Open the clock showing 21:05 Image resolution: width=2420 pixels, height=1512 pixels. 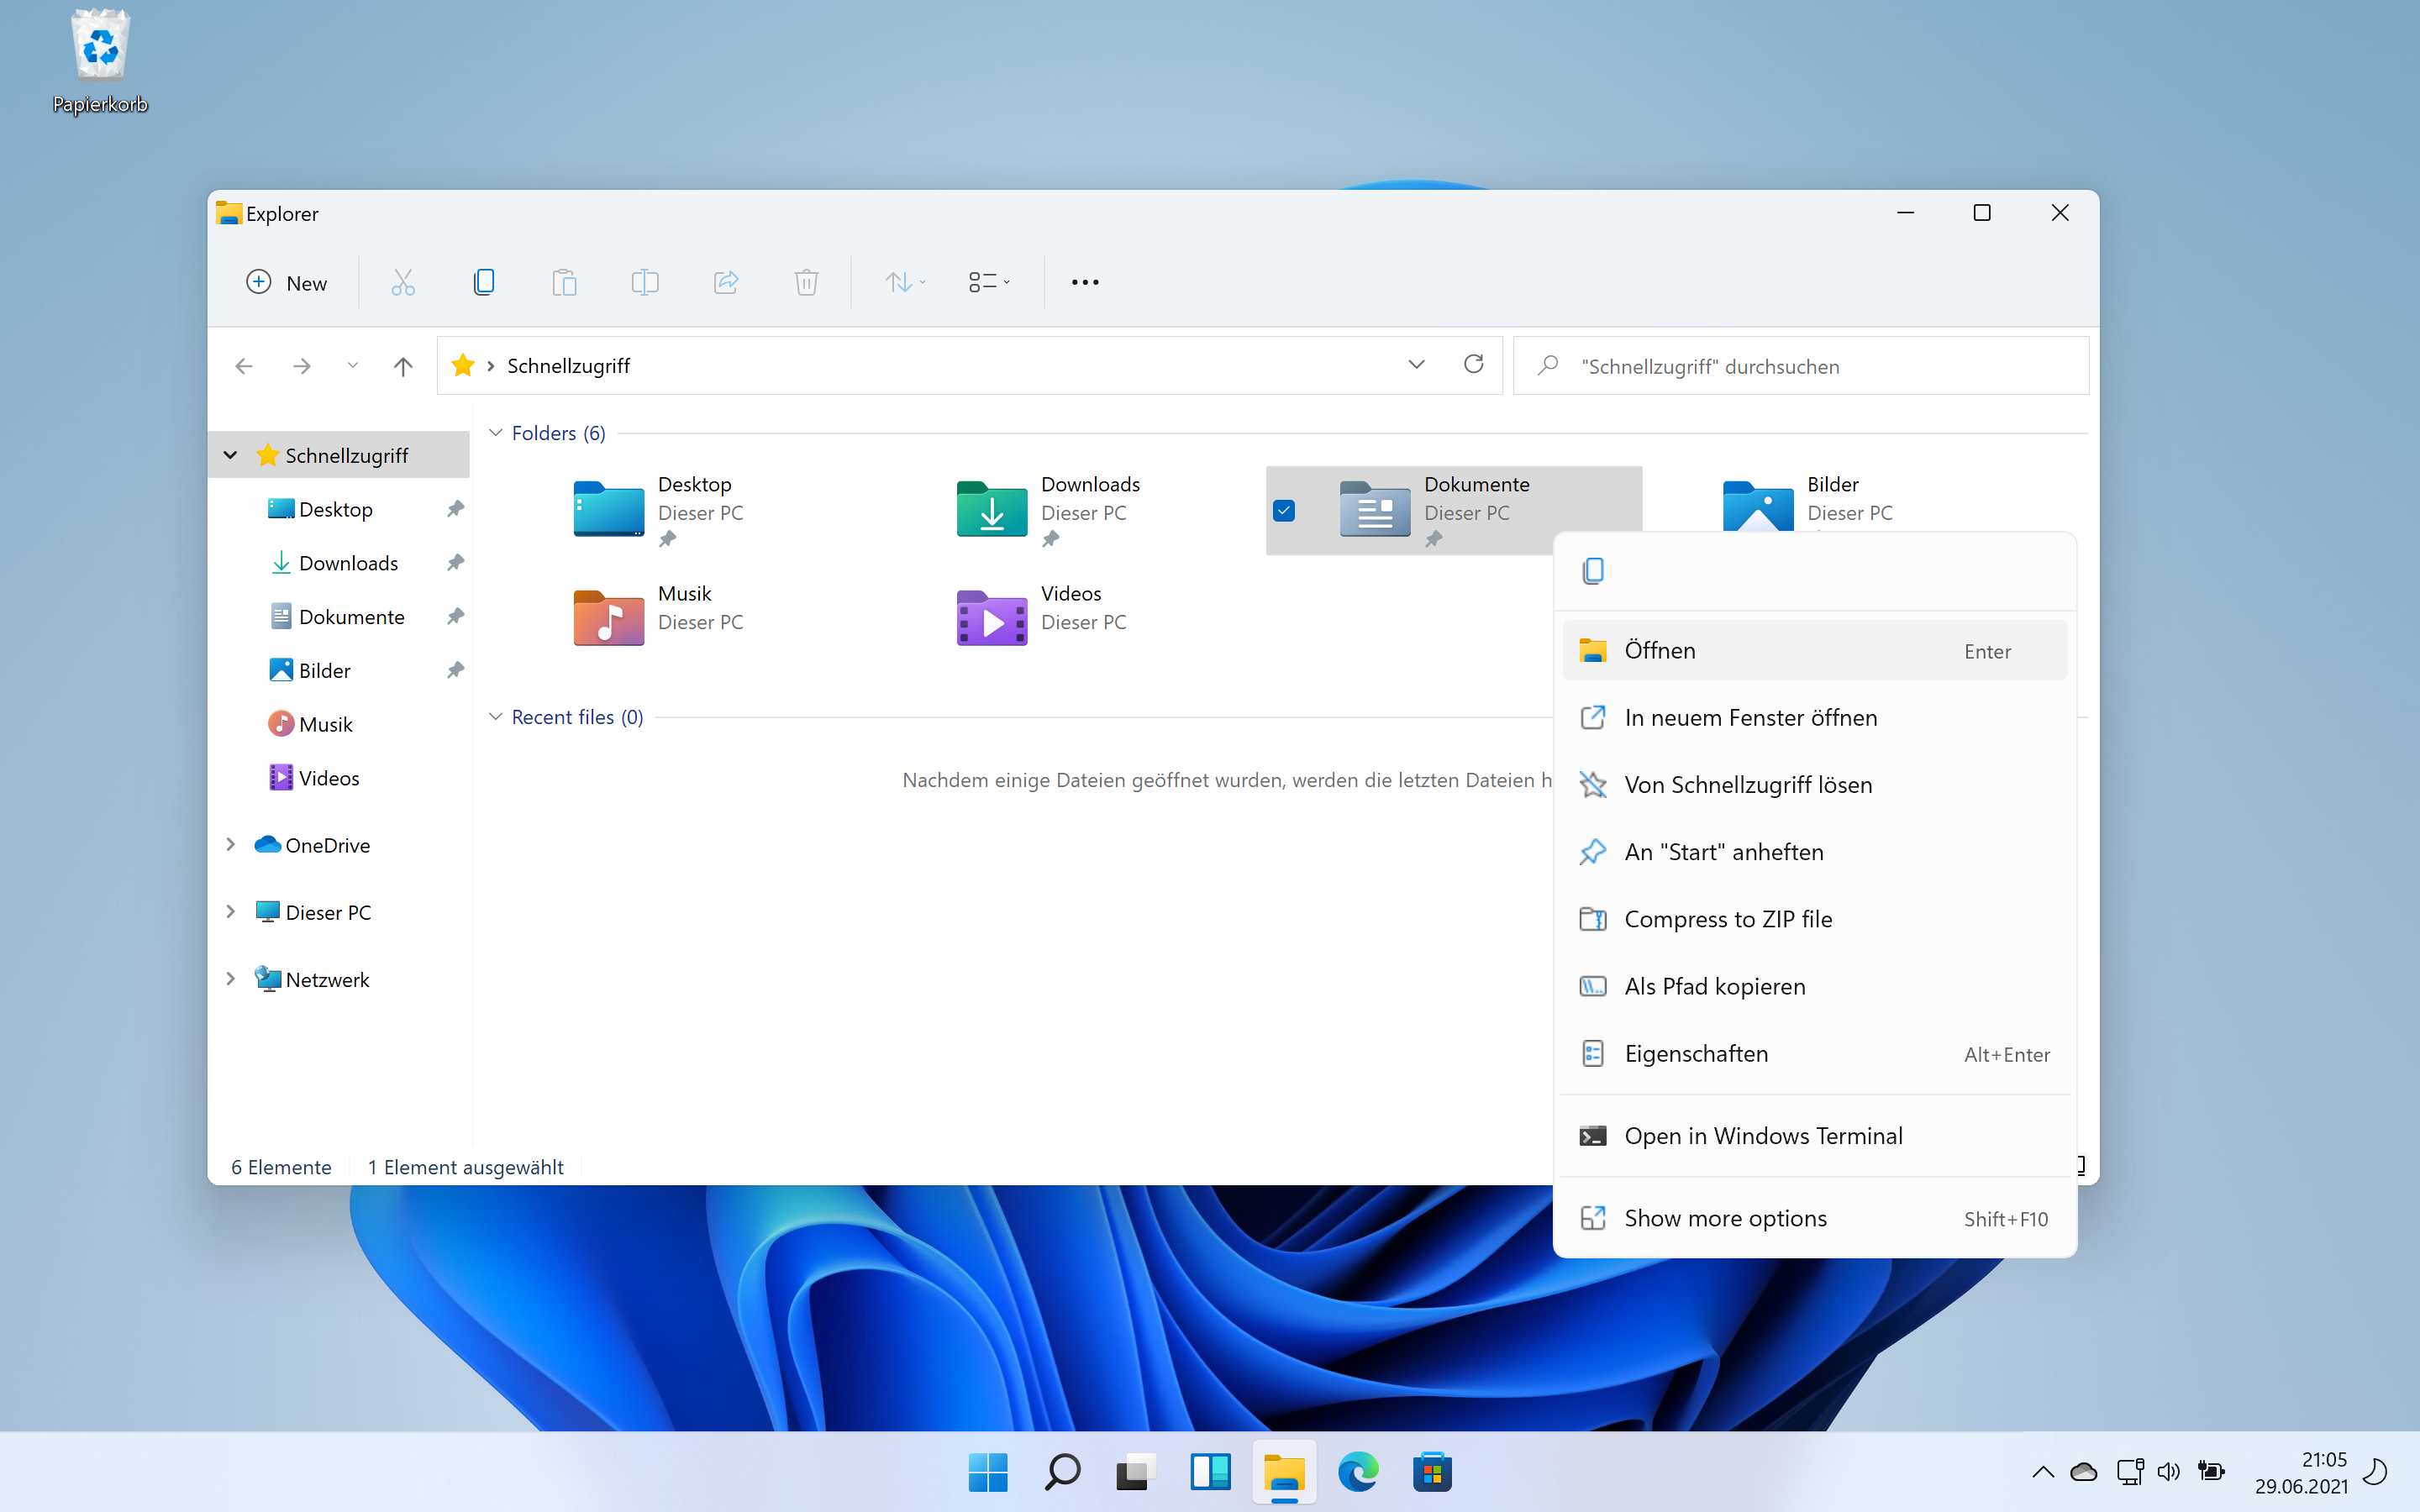(x=2301, y=1473)
